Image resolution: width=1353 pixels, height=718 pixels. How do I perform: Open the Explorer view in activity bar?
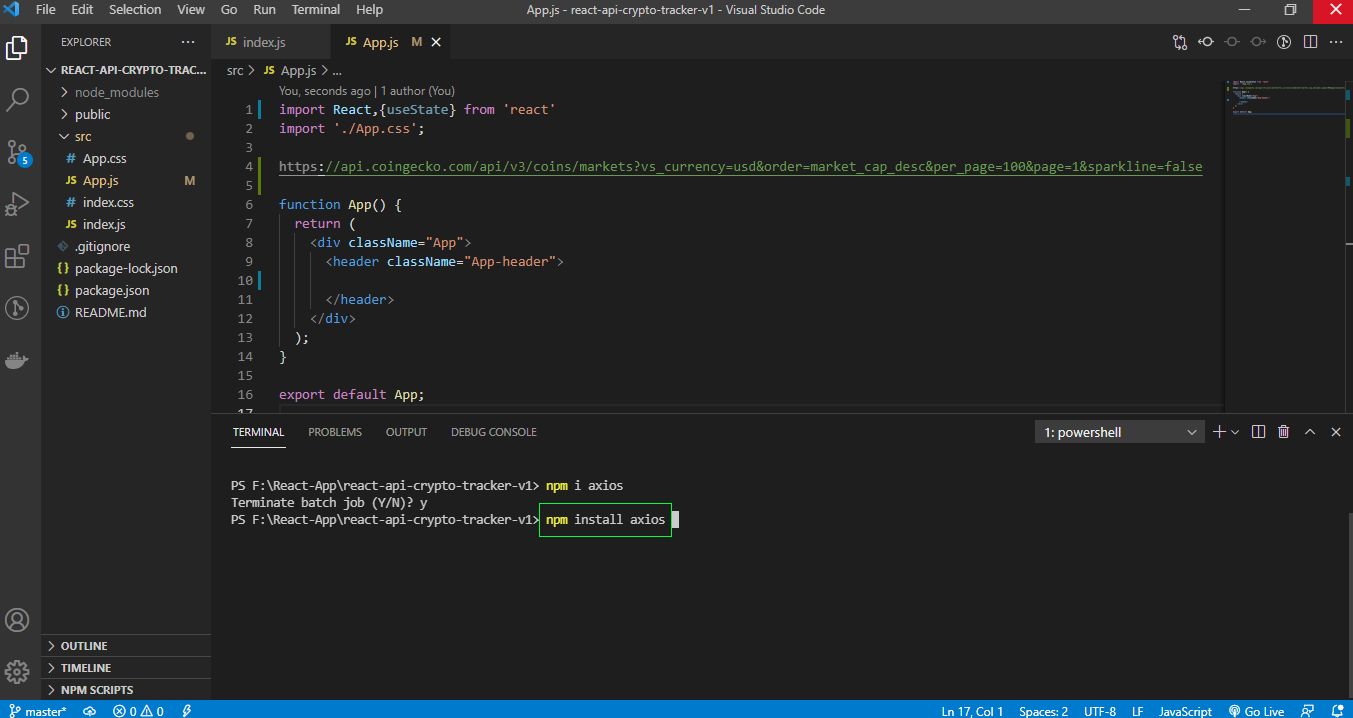(x=17, y=46)
